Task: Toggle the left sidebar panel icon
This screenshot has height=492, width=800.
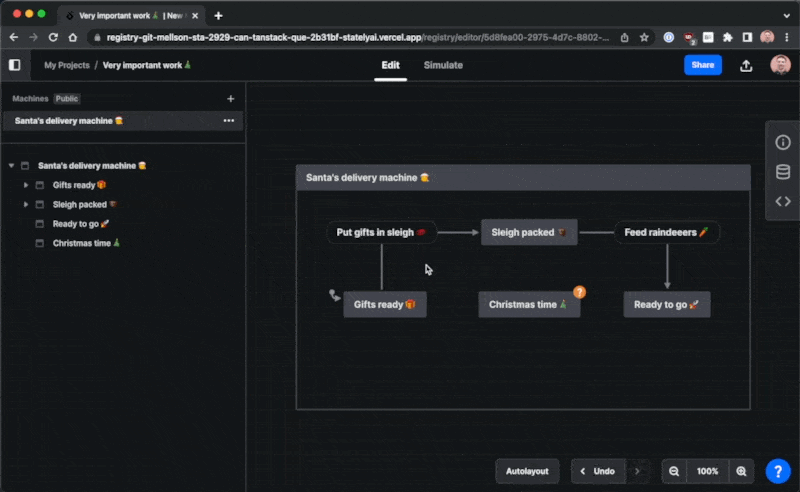Action: pos(14,65)
